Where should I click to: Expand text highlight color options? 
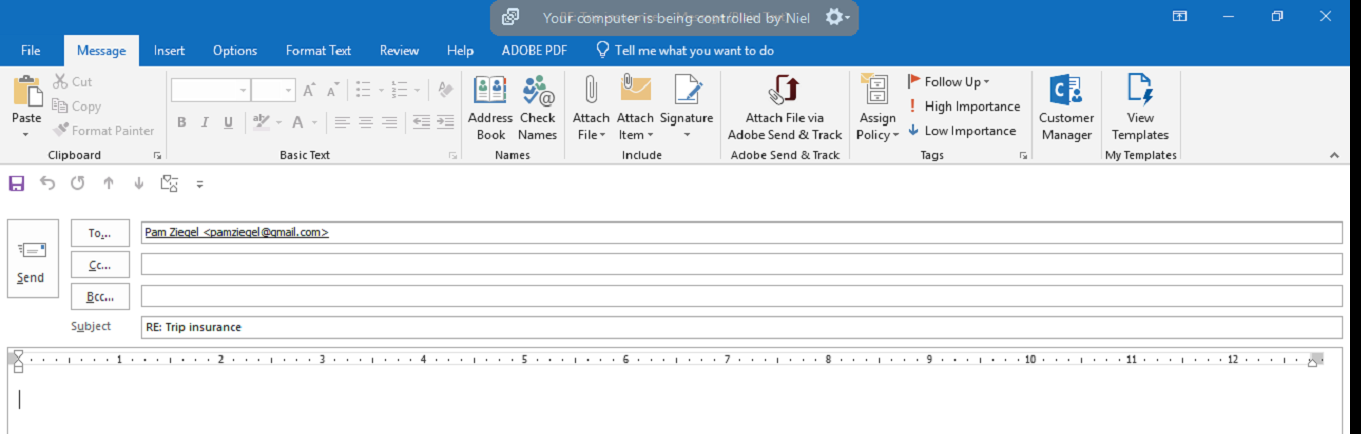[279, 122]
